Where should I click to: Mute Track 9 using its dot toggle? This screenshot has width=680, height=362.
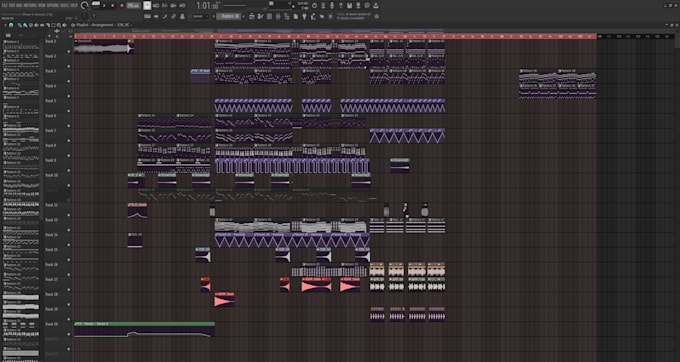(x=69, y=170)
